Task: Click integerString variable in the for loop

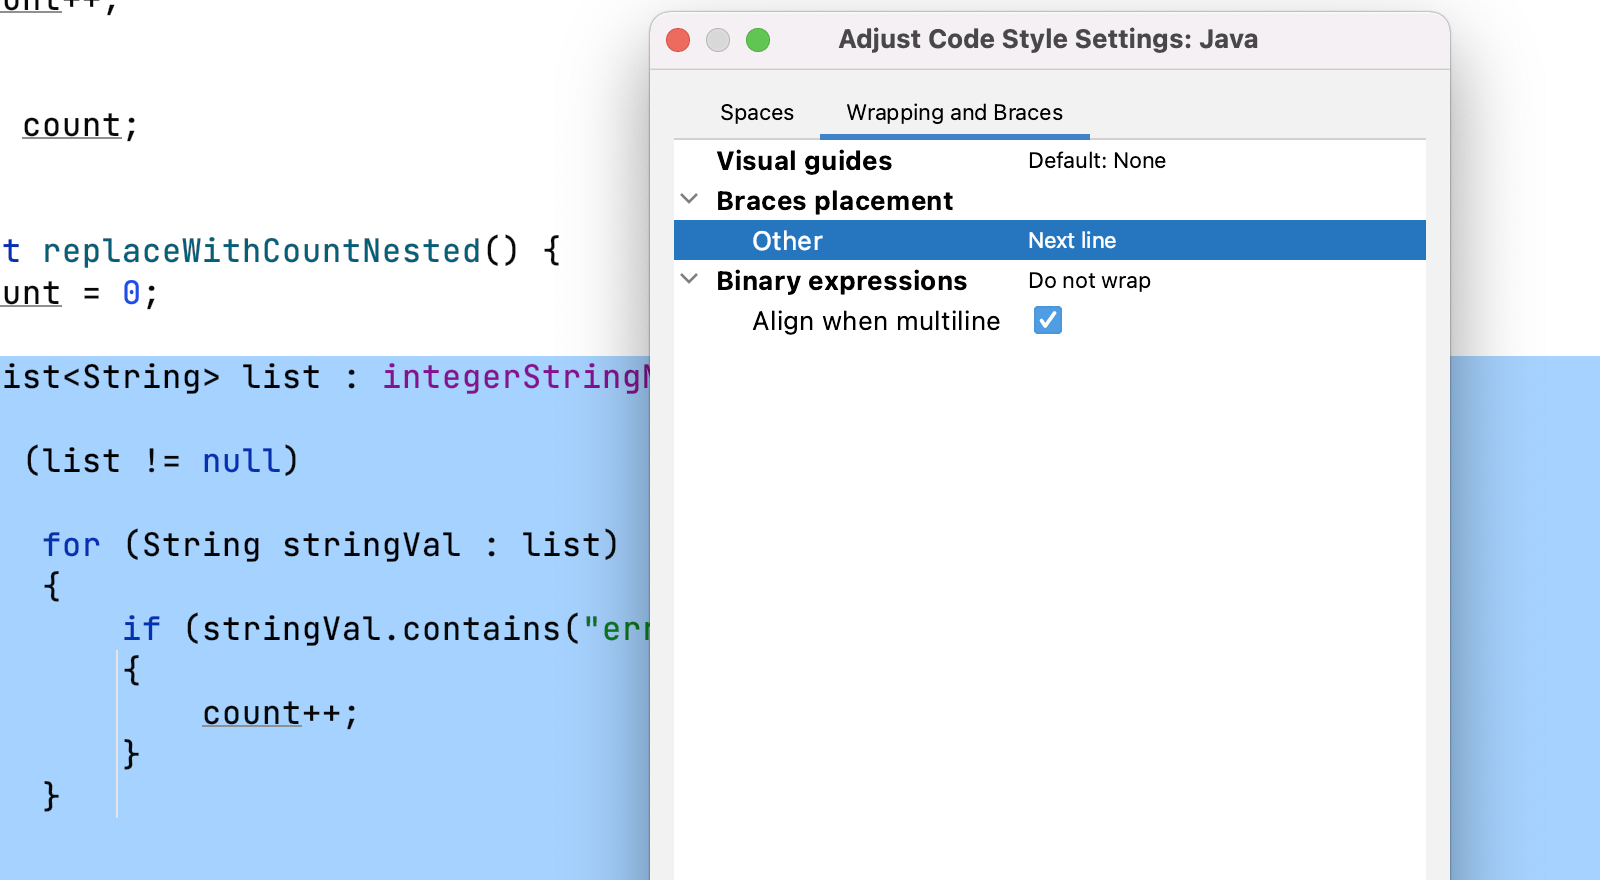Action: [516, 377]
